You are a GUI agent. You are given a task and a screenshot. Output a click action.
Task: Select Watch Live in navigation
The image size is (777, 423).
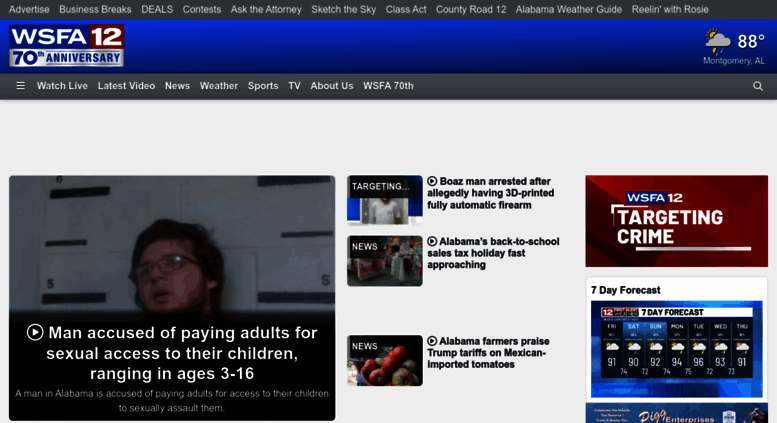click(x=62, y=86)
